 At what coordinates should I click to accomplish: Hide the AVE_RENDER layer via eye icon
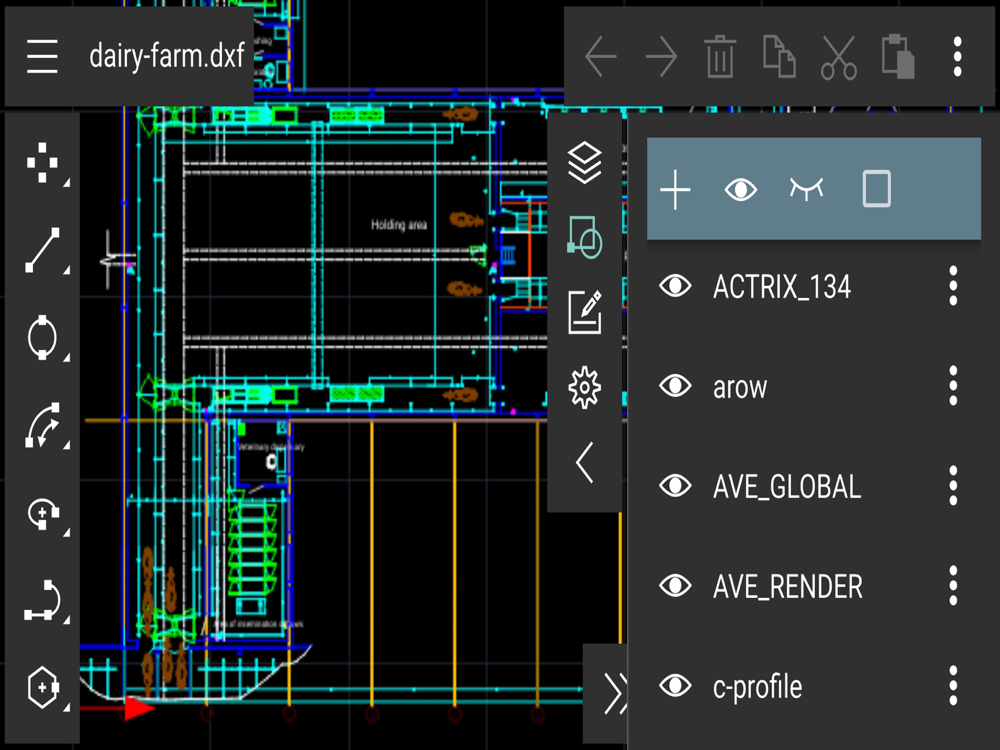click(x=675, y=585)
